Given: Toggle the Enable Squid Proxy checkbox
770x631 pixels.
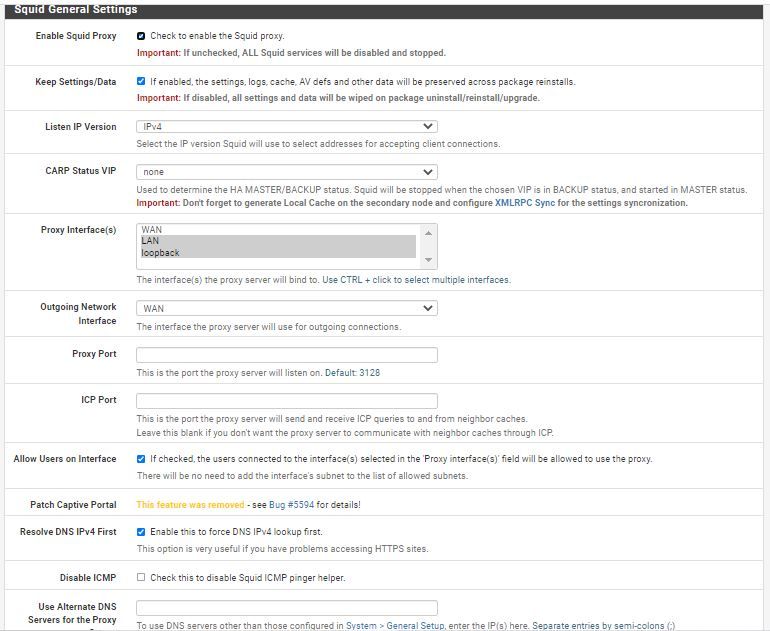Looking at the screenshot, I should [141, 36].
